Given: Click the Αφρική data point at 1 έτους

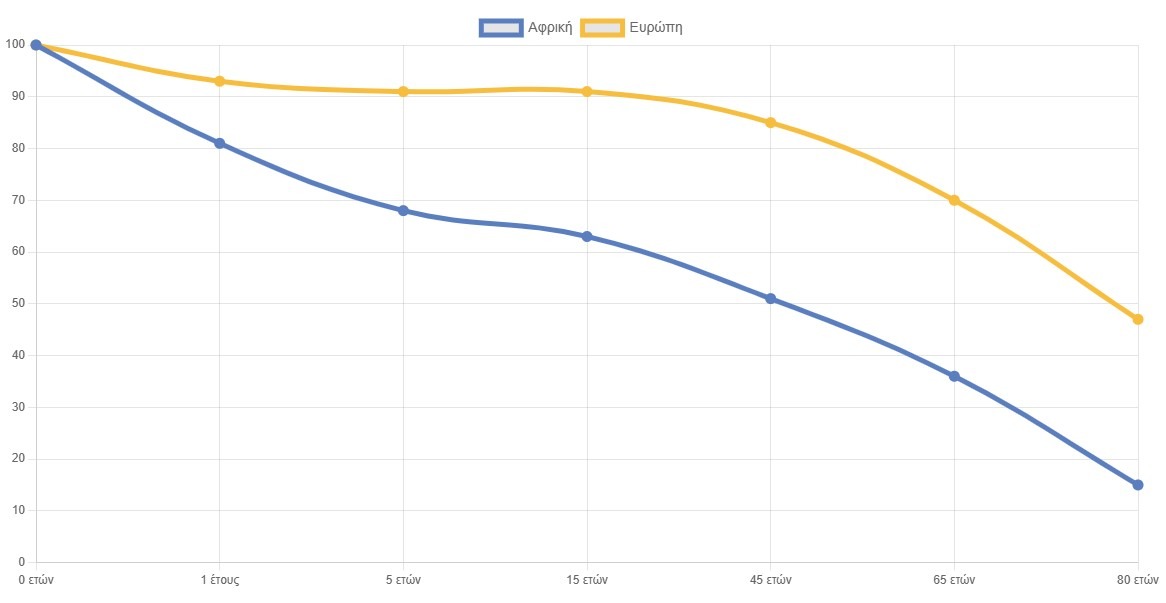Looking at the screenshot, I should pos(219,143).
